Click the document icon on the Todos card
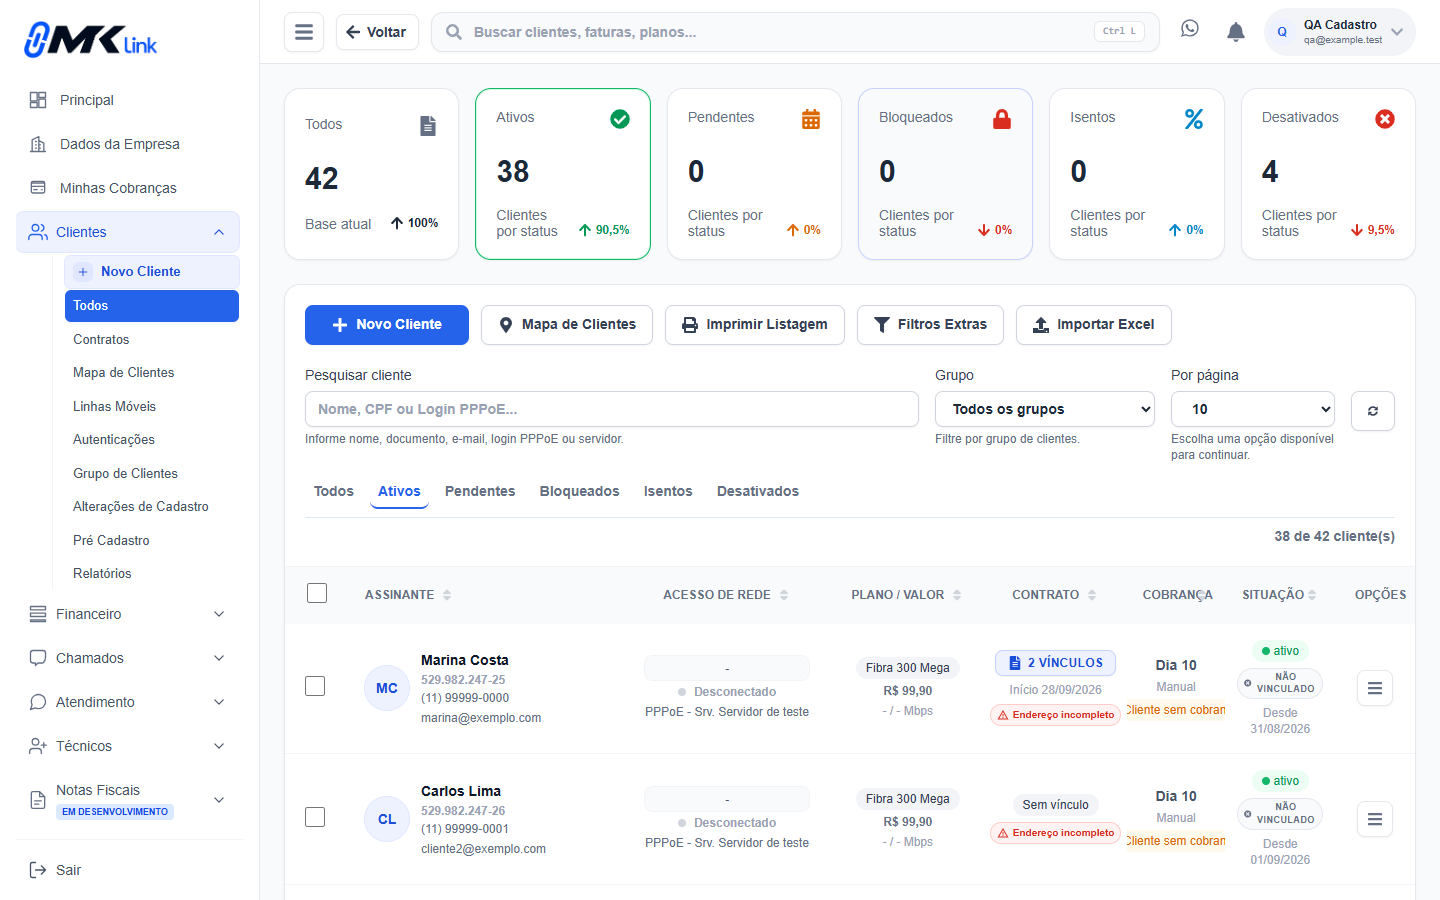Image resolution: width=1440 pixels, height=900 pixels. 428,126
